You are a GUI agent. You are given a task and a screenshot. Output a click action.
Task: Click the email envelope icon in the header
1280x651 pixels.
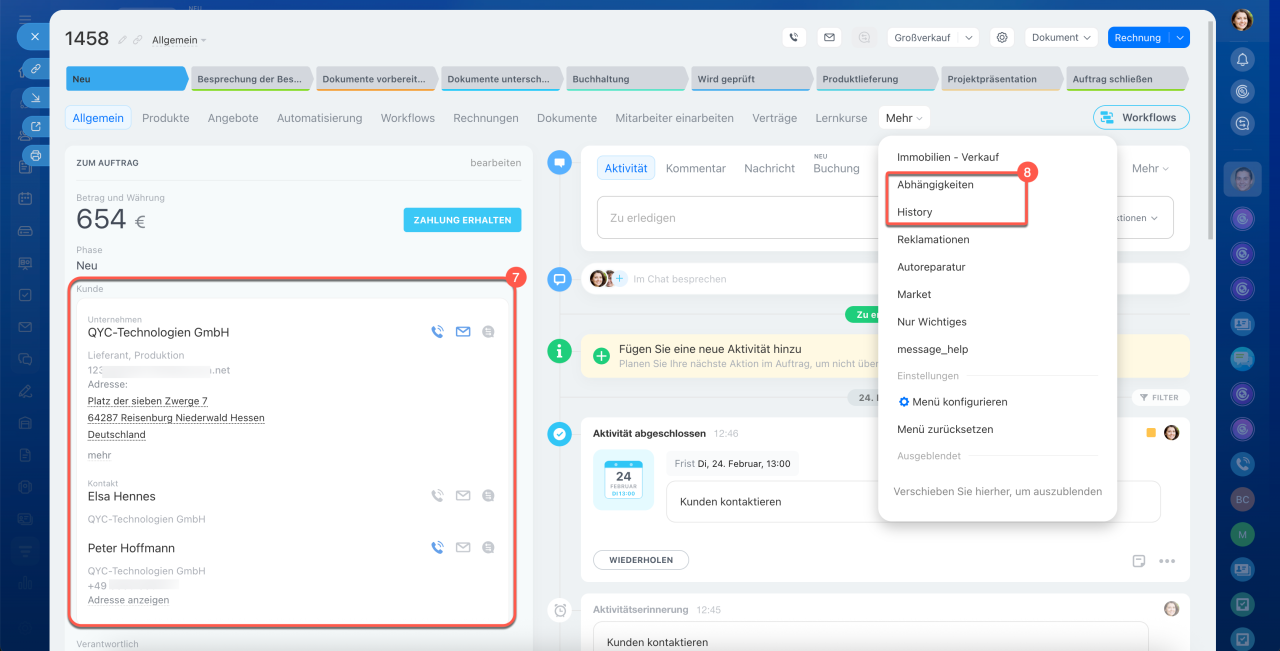pos(828,38)
